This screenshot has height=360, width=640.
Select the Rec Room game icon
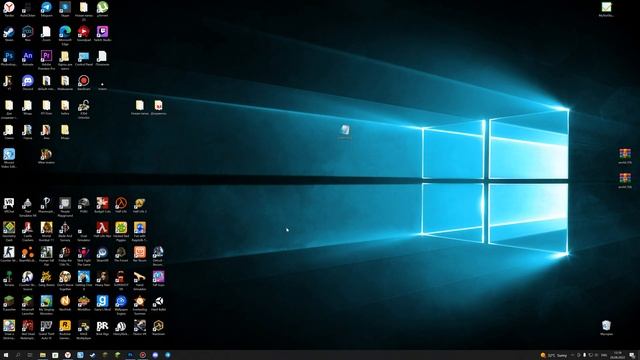click(140, 252)
